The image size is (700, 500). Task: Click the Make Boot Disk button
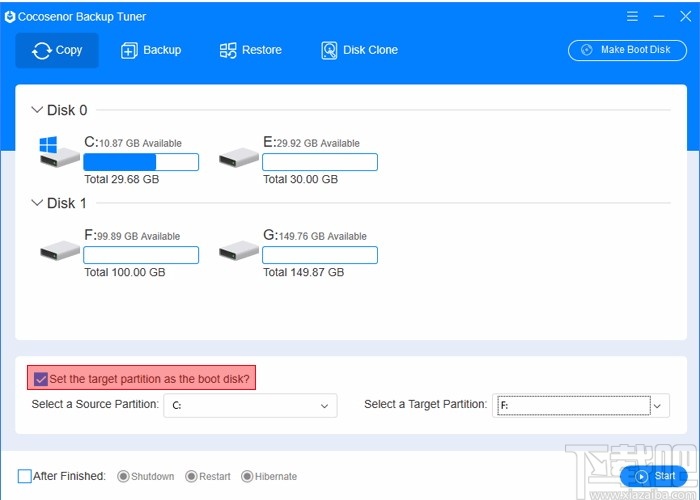coord(627,50)
